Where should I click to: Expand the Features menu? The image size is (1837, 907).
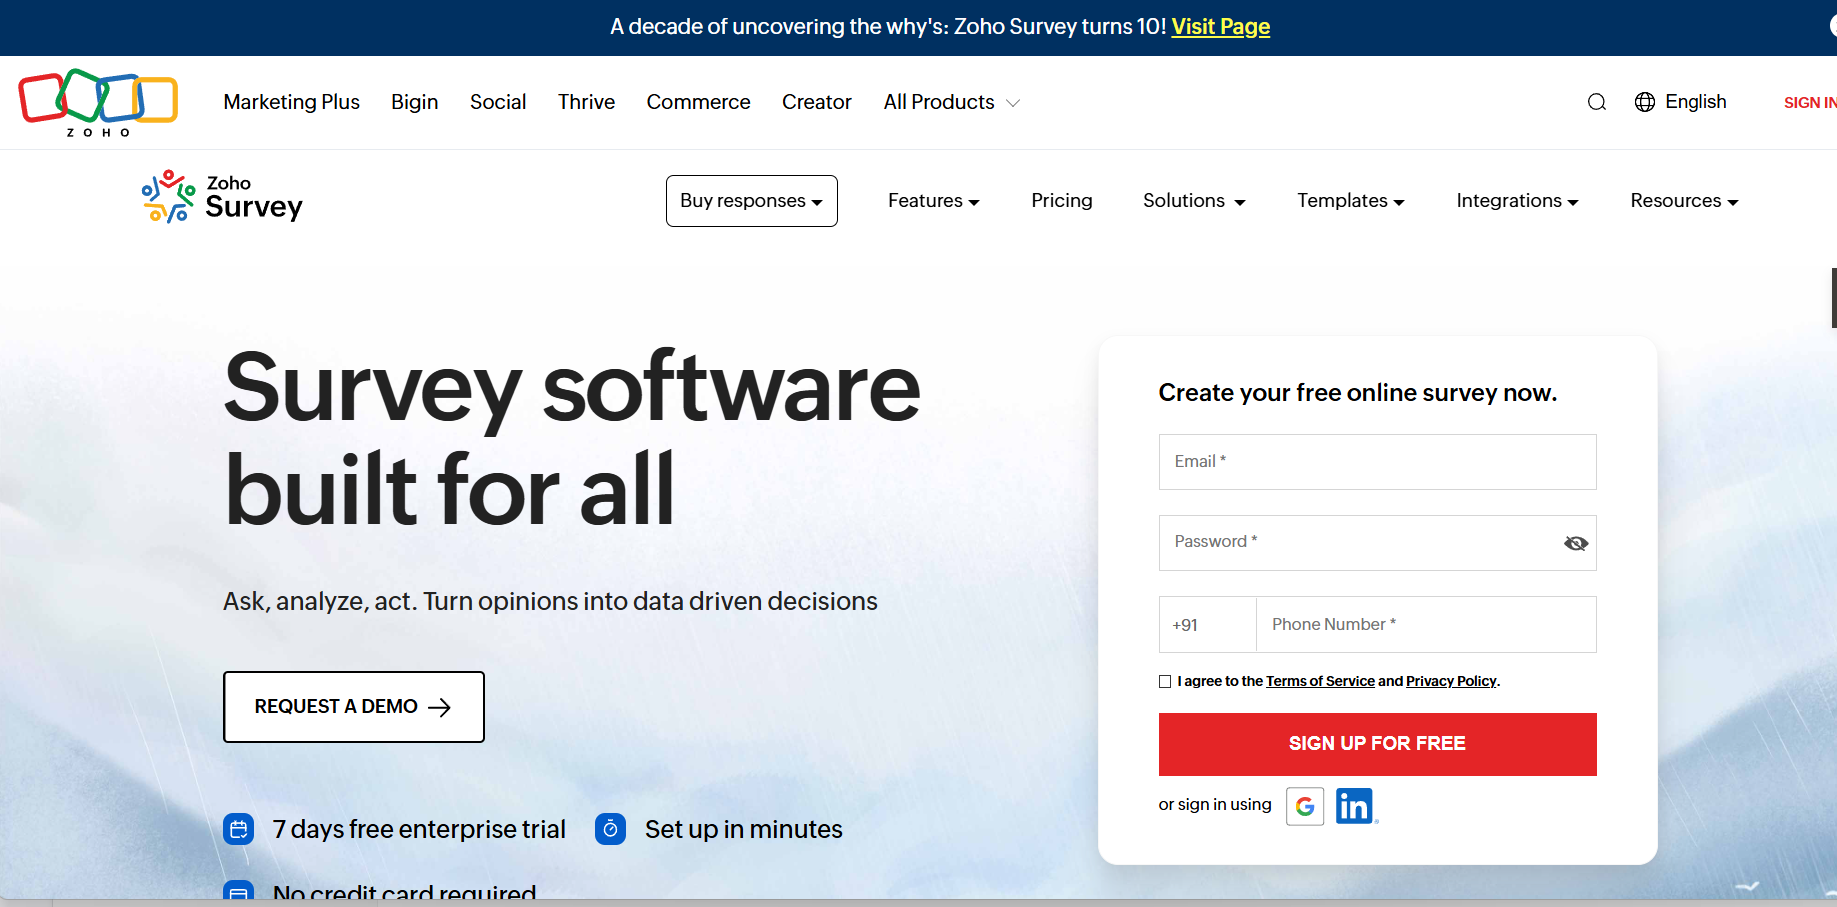pyautogui.click(x=934, y=201)
